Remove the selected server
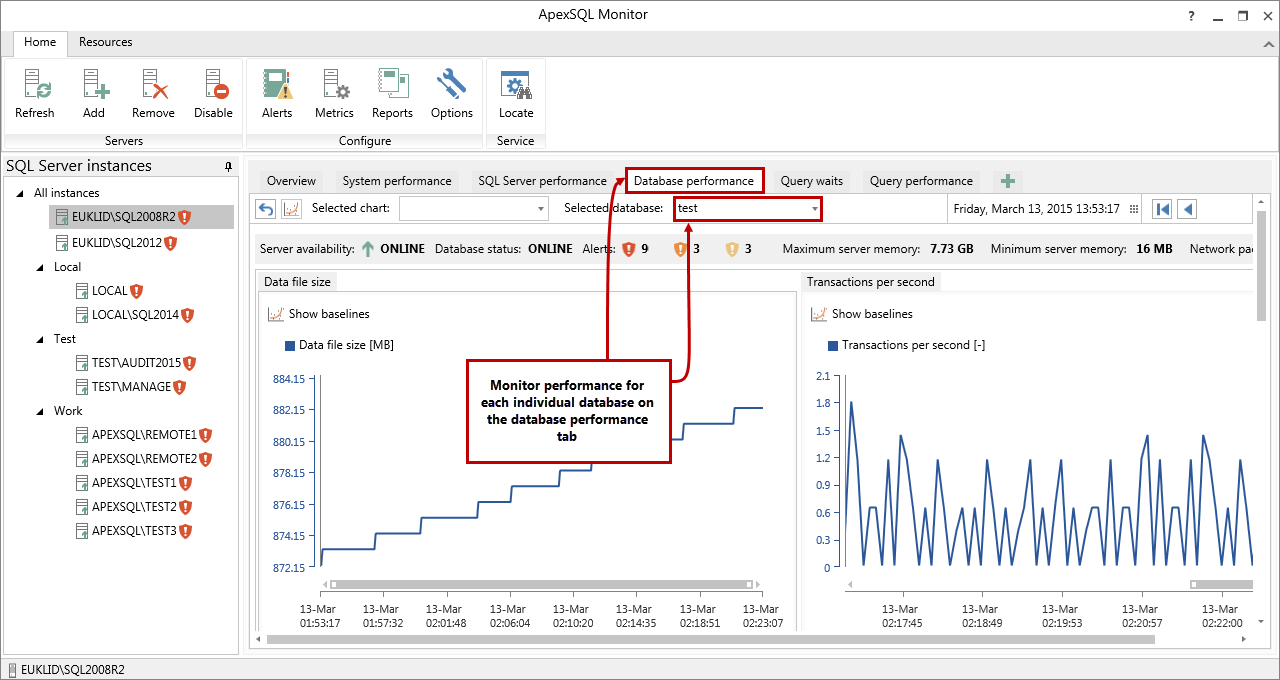This screenshot has width=1280, height=680. (x=153, y=94)
